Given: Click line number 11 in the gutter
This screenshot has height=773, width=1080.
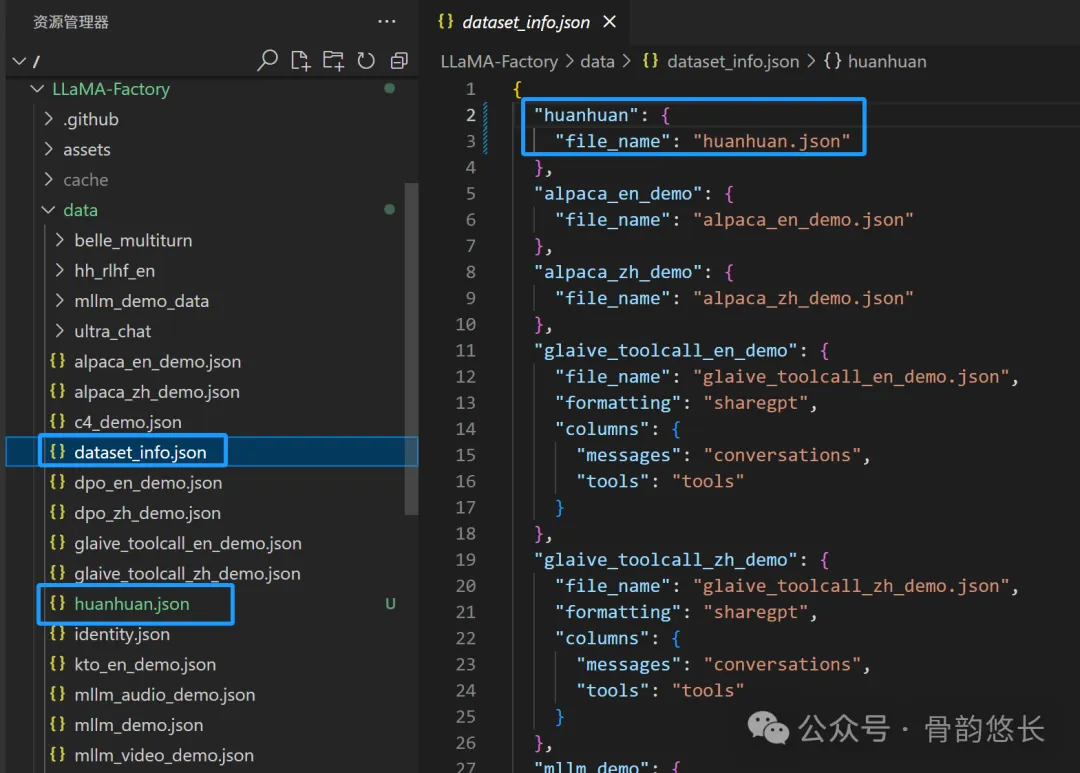Looking at the screenshot, I should (466, 351).
